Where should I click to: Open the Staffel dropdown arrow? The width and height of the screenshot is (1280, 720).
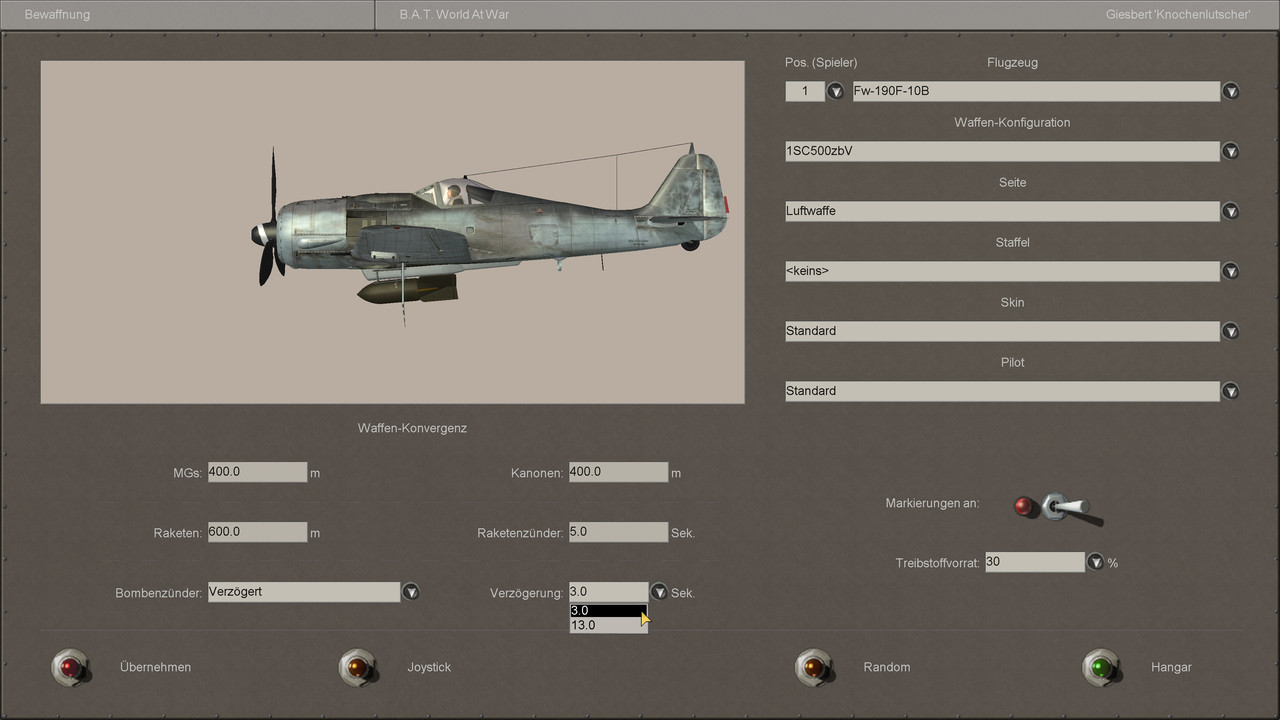click(1231, 271)
